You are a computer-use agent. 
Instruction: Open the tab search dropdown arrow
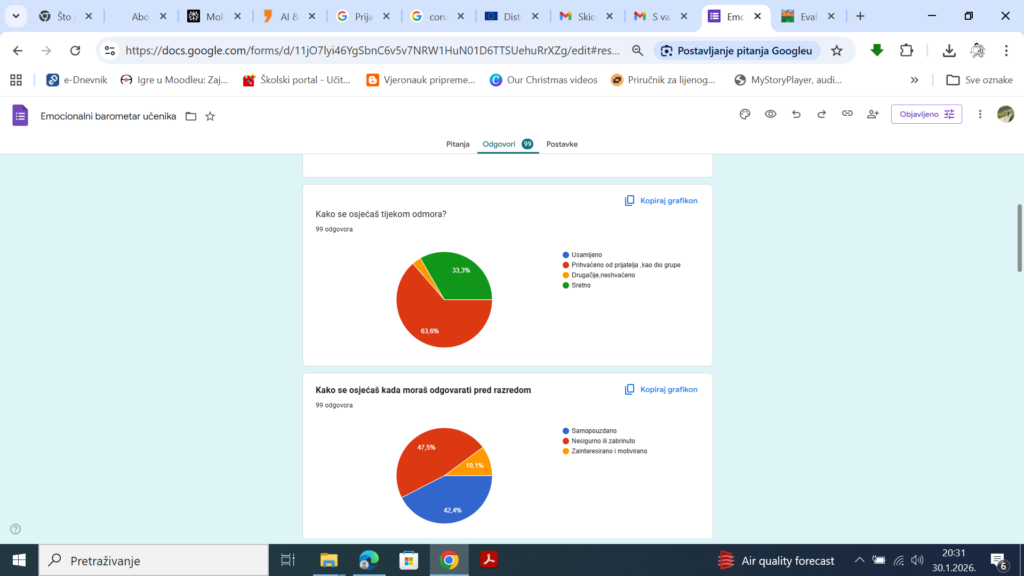[16, 16]
